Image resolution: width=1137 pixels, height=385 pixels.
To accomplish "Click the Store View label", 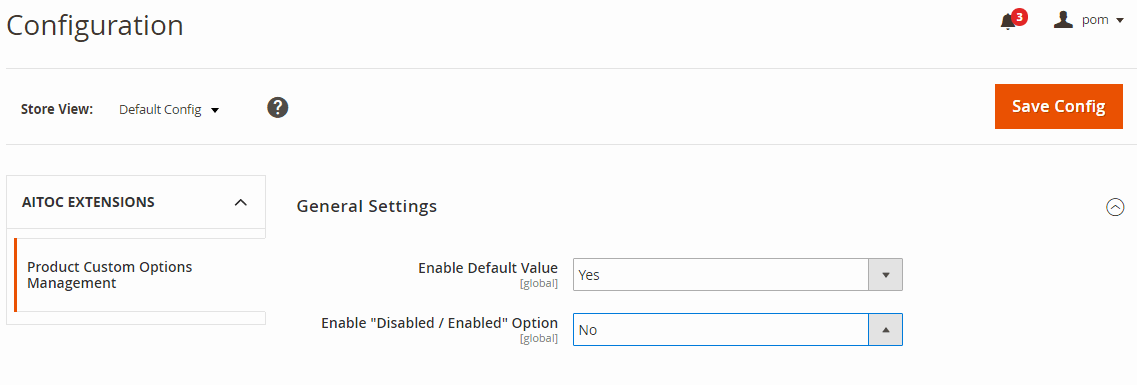I will [x=57, y=110].
